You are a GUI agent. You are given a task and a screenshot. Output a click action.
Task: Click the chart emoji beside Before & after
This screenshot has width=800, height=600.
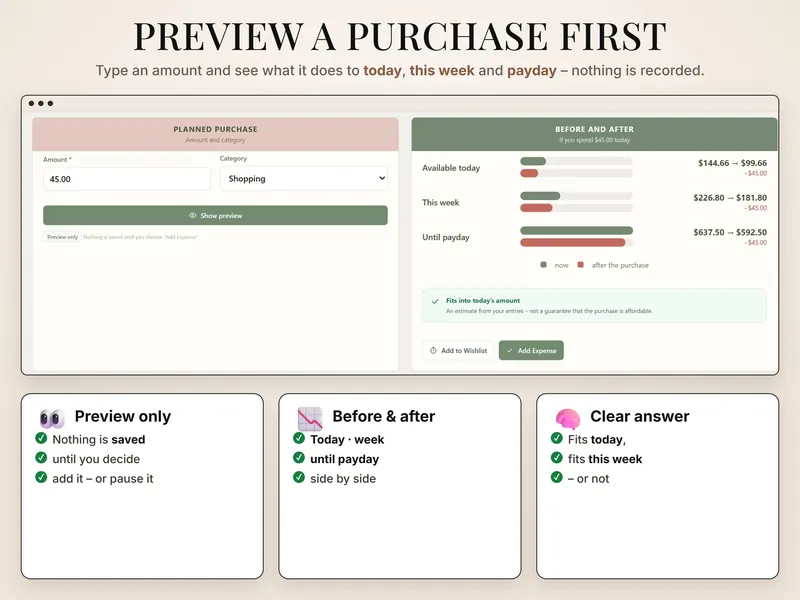point(310,418)
